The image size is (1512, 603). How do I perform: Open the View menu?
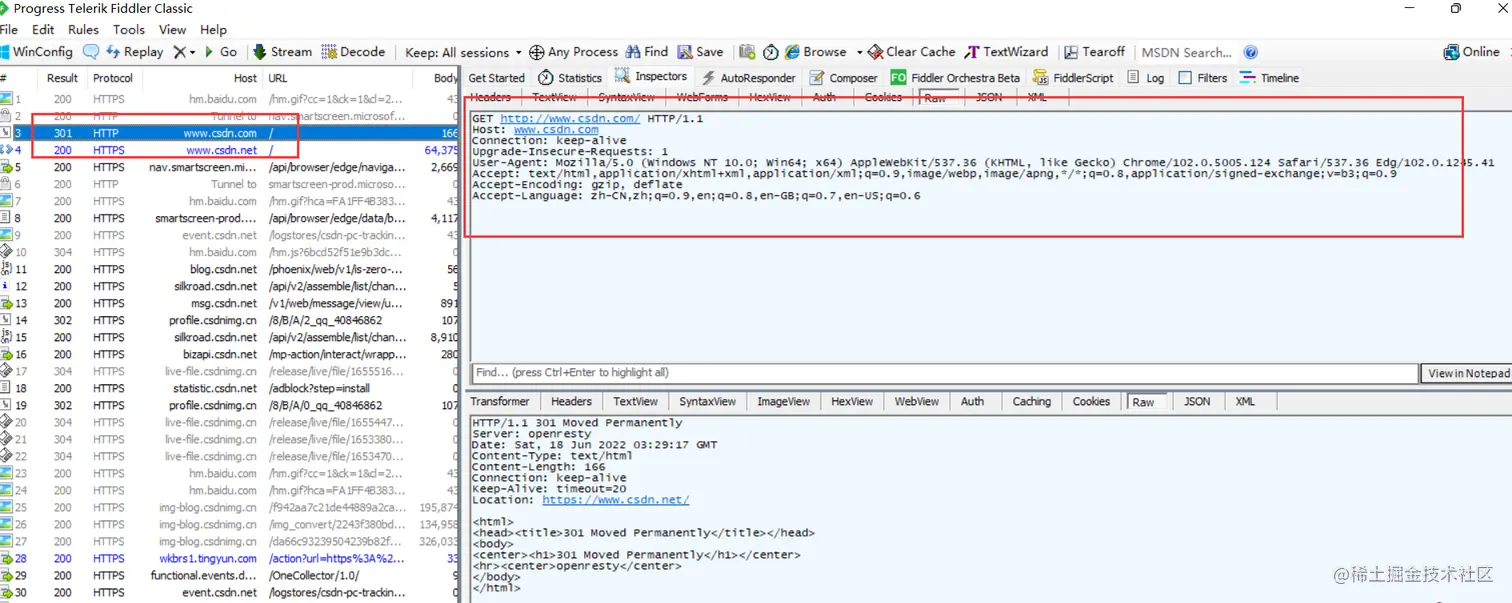(173, 30)
